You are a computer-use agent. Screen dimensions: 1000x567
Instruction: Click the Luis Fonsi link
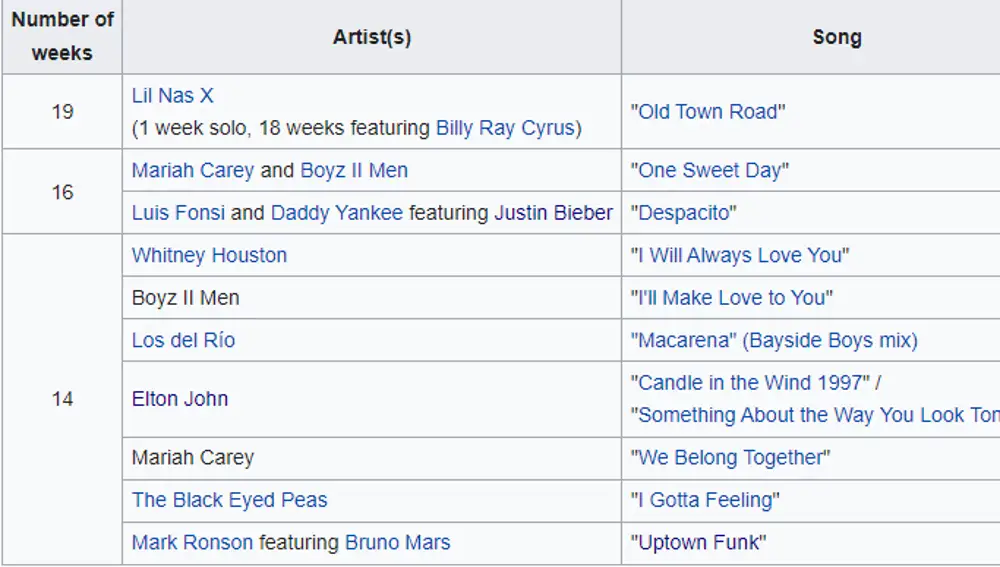click(178, 212)
